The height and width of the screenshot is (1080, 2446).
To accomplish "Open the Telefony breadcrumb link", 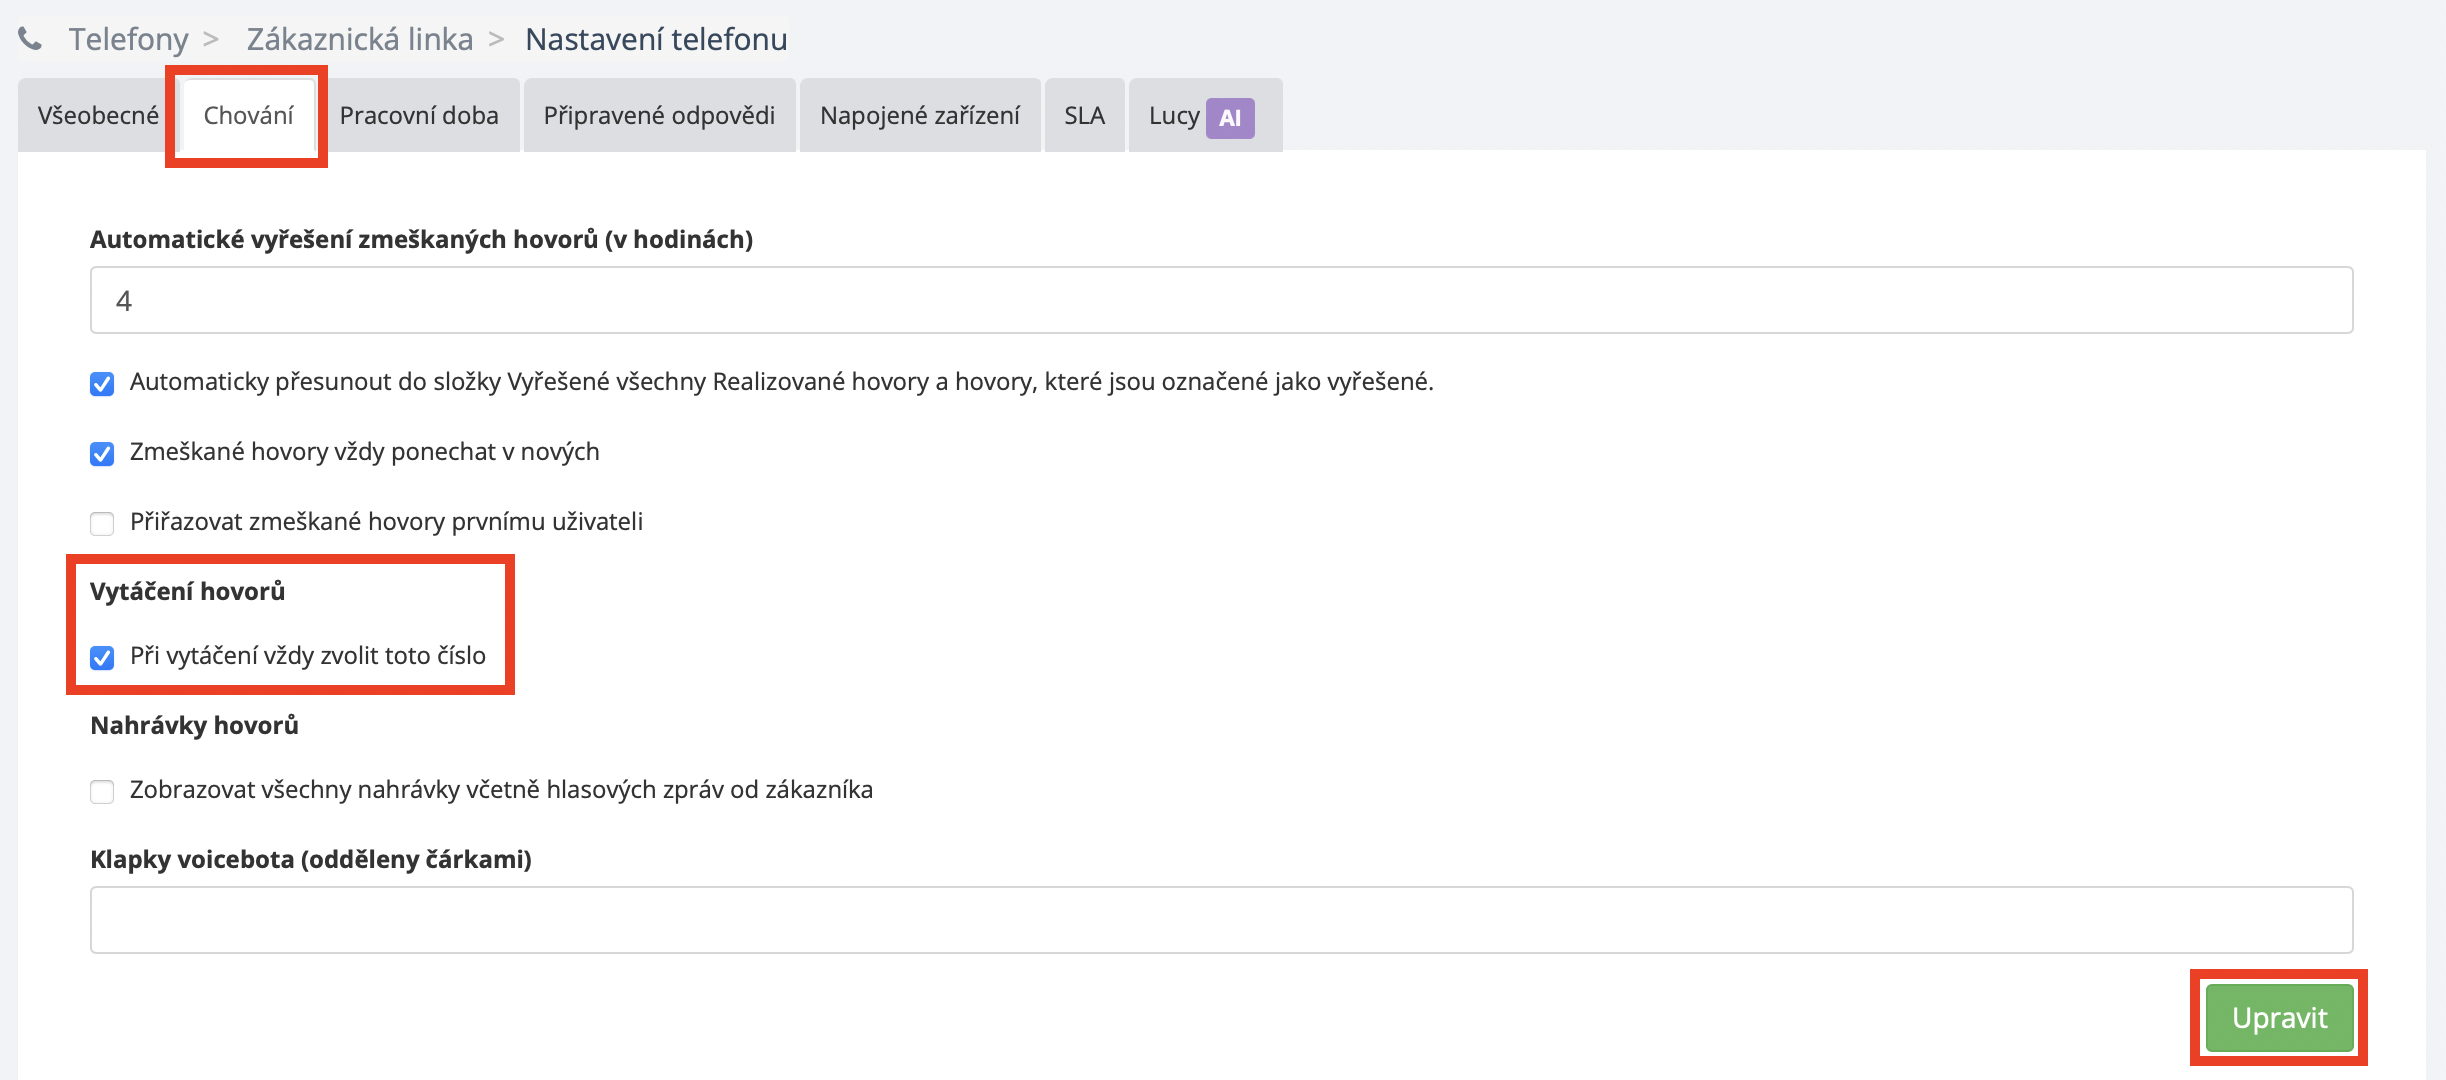I will [x=128, y=39].
